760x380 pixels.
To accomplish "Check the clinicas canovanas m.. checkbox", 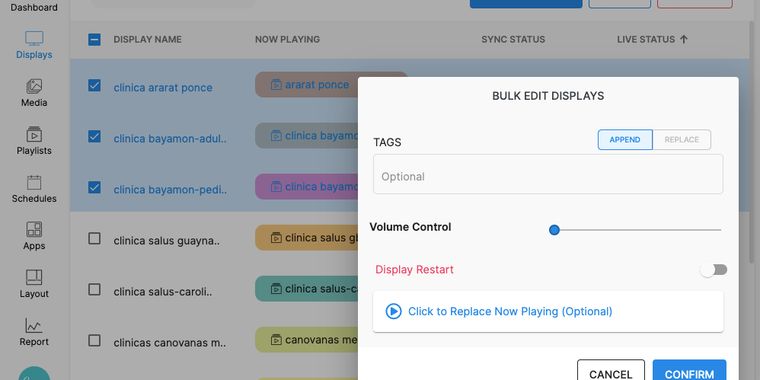I will [95, 340].
